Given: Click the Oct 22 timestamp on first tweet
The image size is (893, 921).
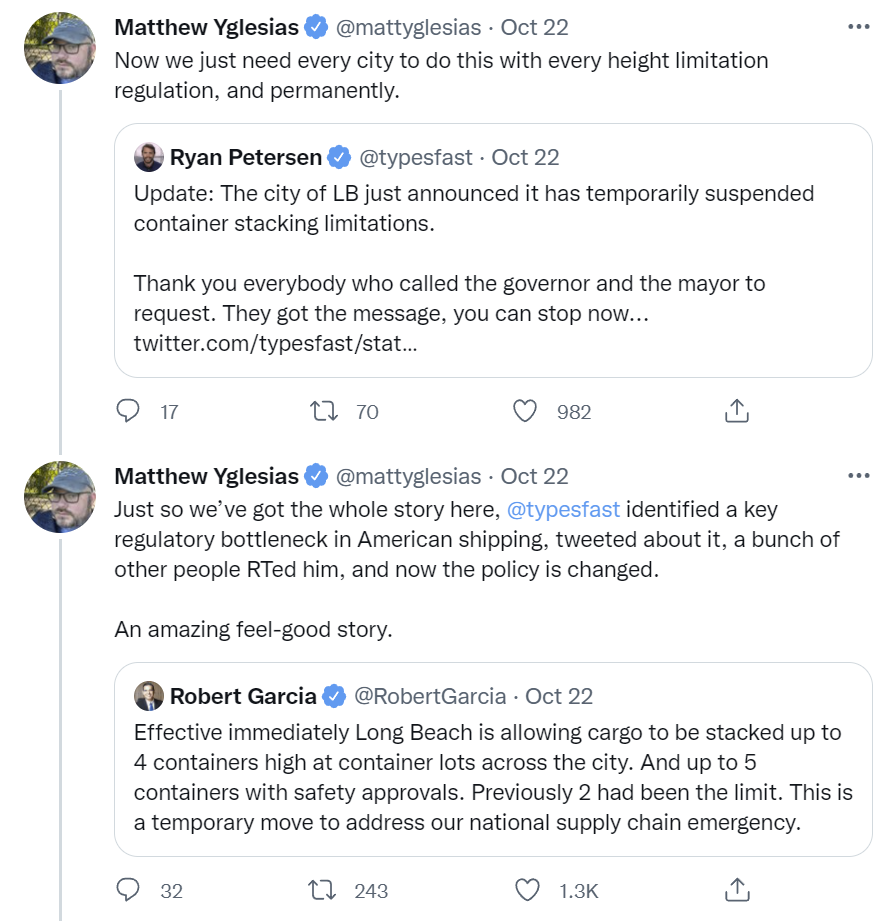Looking at the screenshot, I should 533,27.
